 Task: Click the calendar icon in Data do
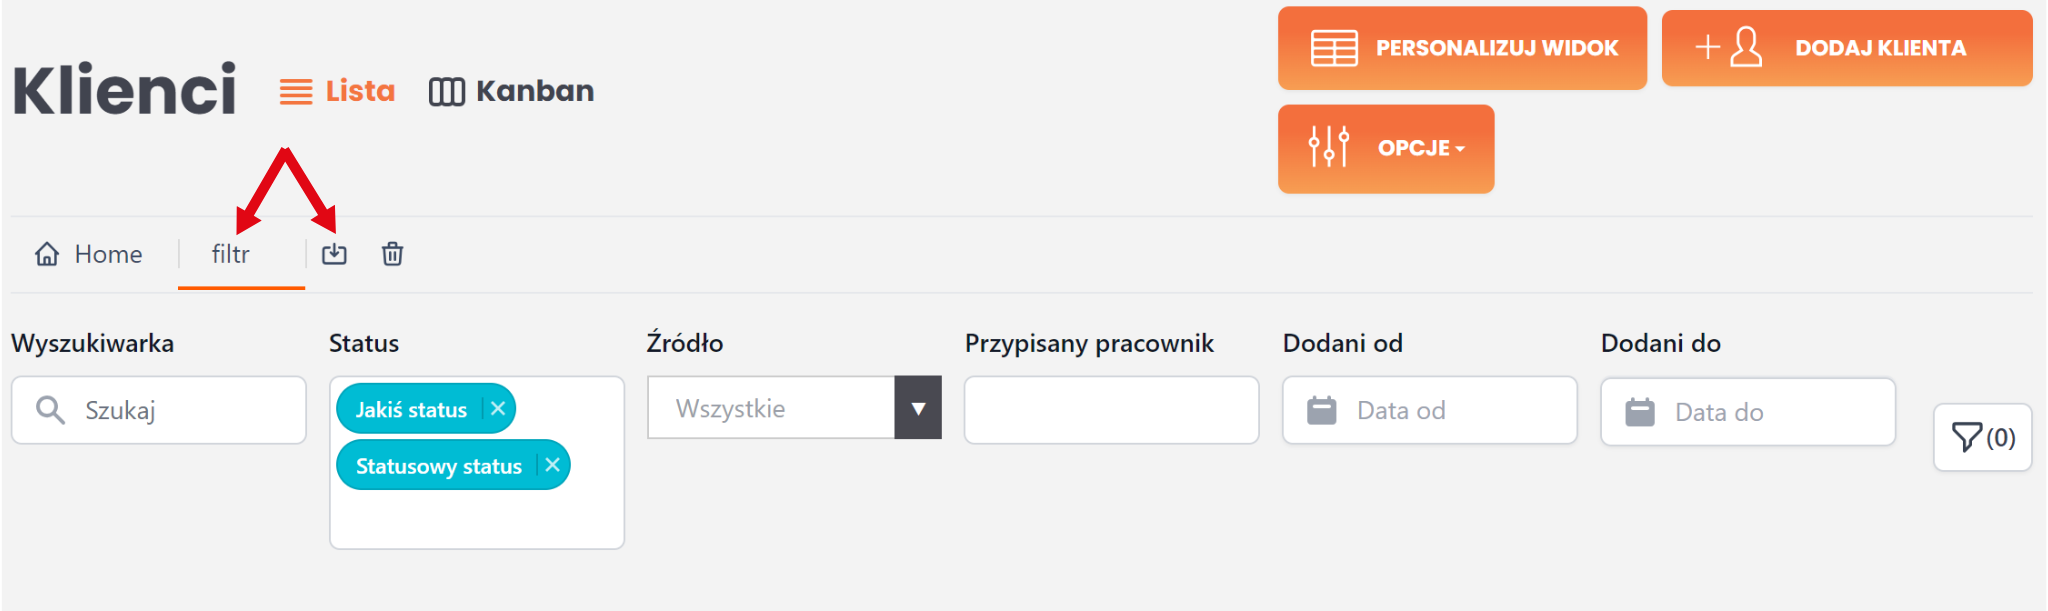coord(1639,412)
